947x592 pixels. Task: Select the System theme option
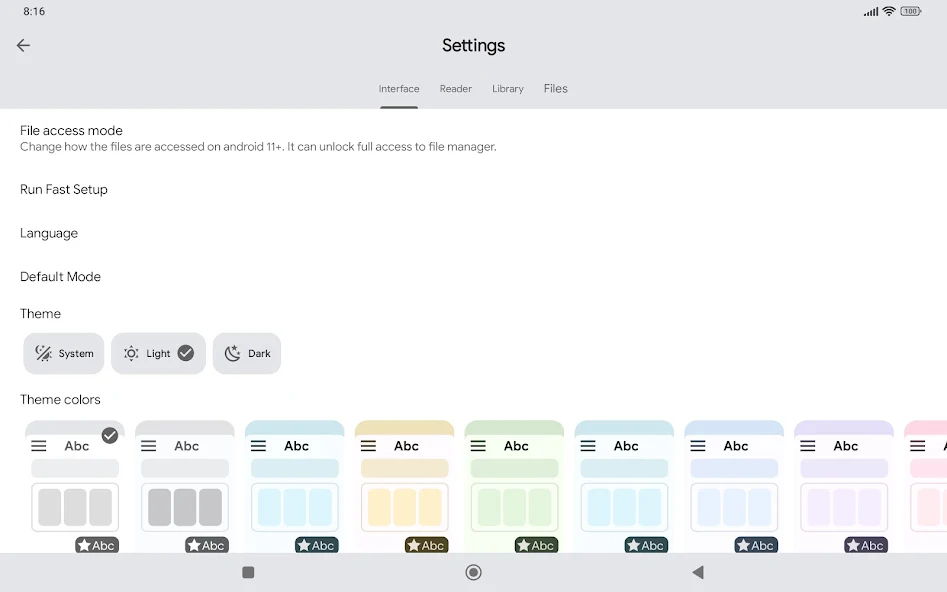63,353
